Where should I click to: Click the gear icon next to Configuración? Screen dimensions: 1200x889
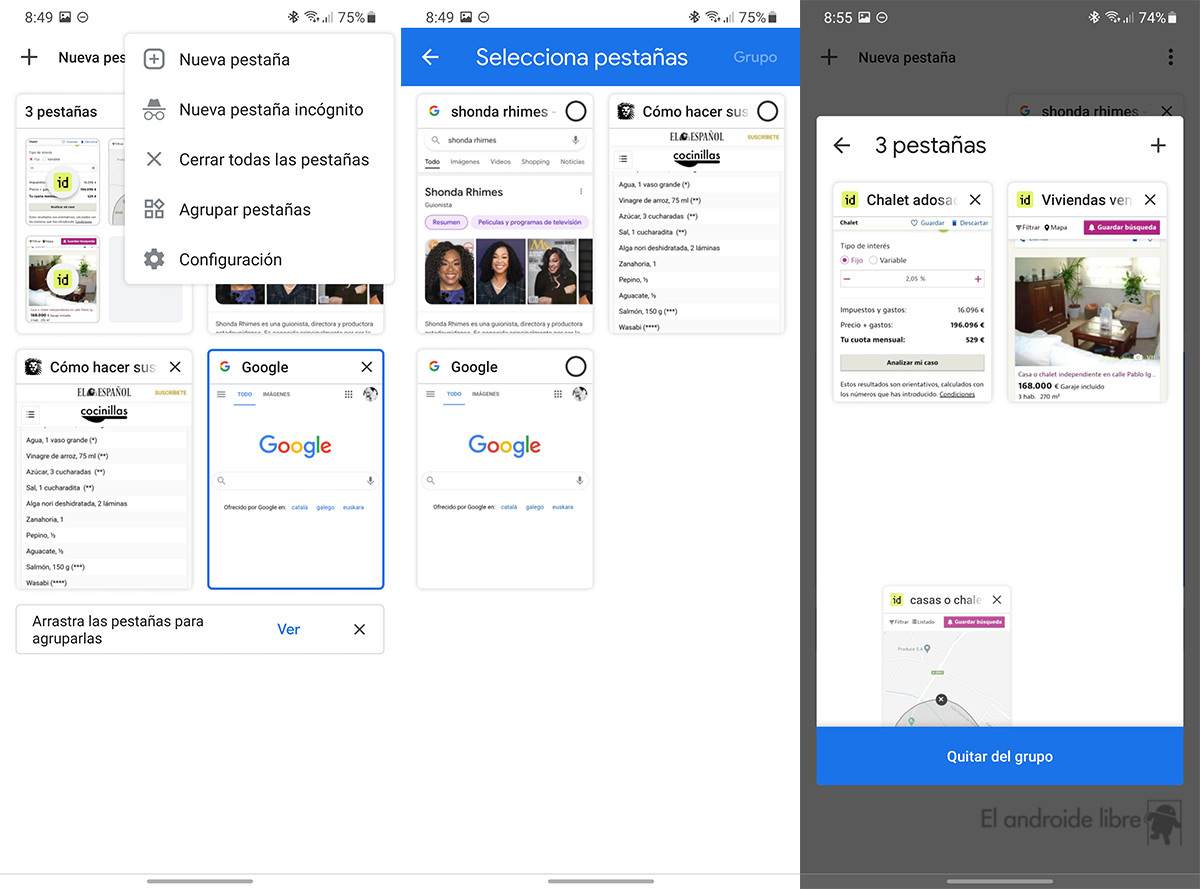point(154,260)
